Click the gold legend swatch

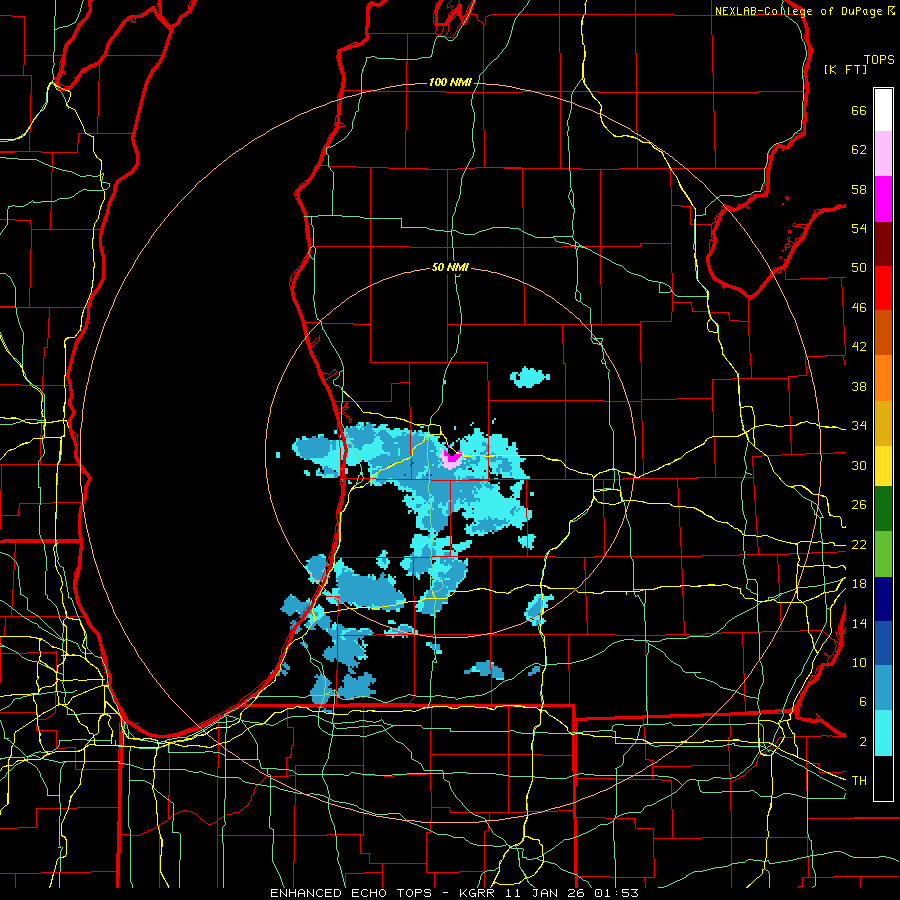coord(883,423)
